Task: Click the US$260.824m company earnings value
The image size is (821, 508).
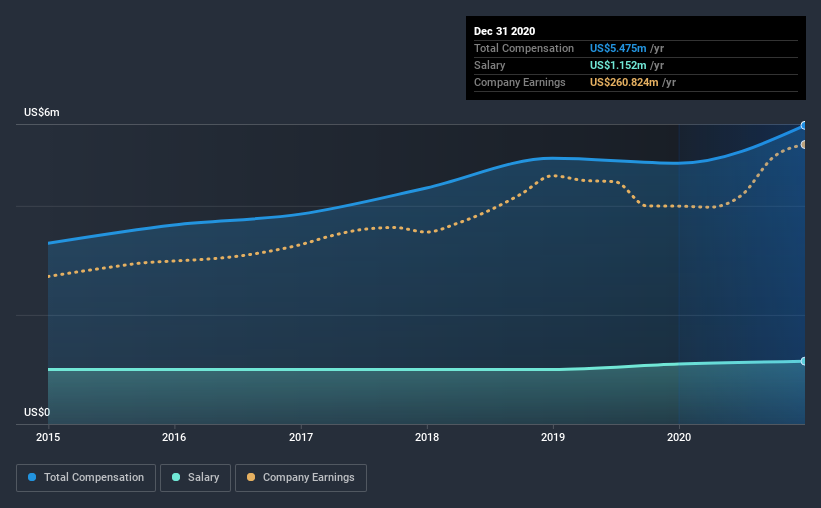Action: (x=624, y=82)
